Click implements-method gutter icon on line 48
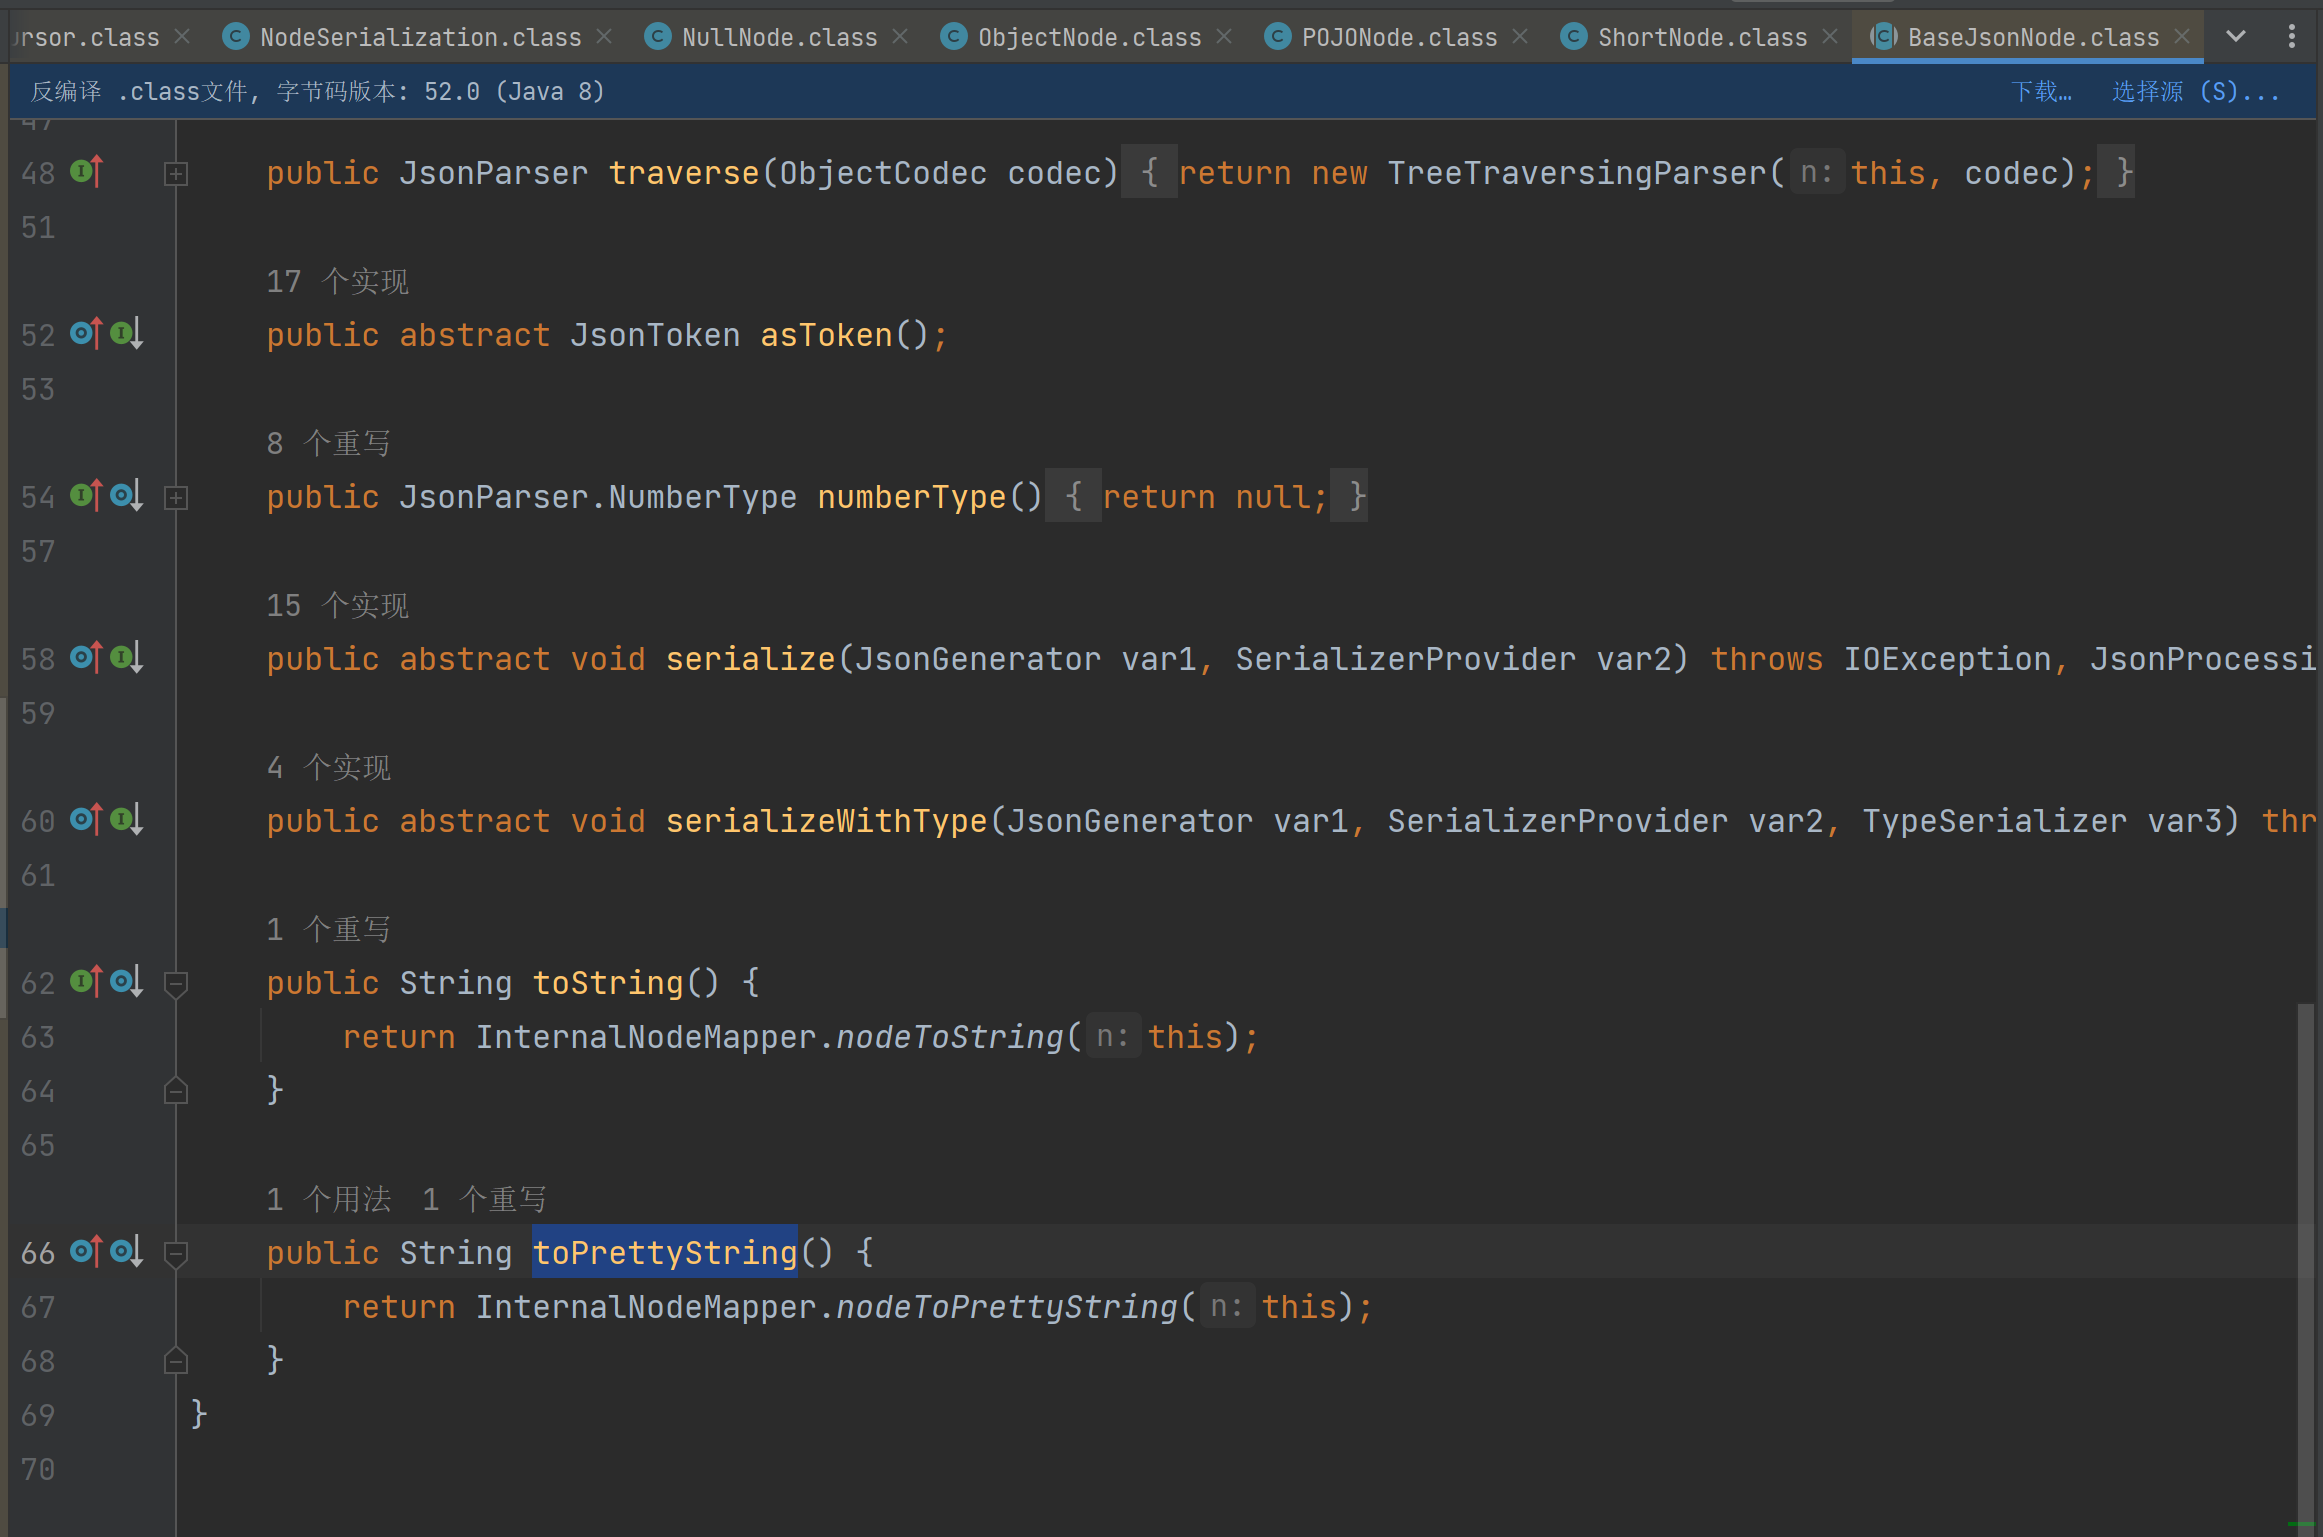Image resolution: width=2323 pixels, height=1537 pixels. (86, 172)
